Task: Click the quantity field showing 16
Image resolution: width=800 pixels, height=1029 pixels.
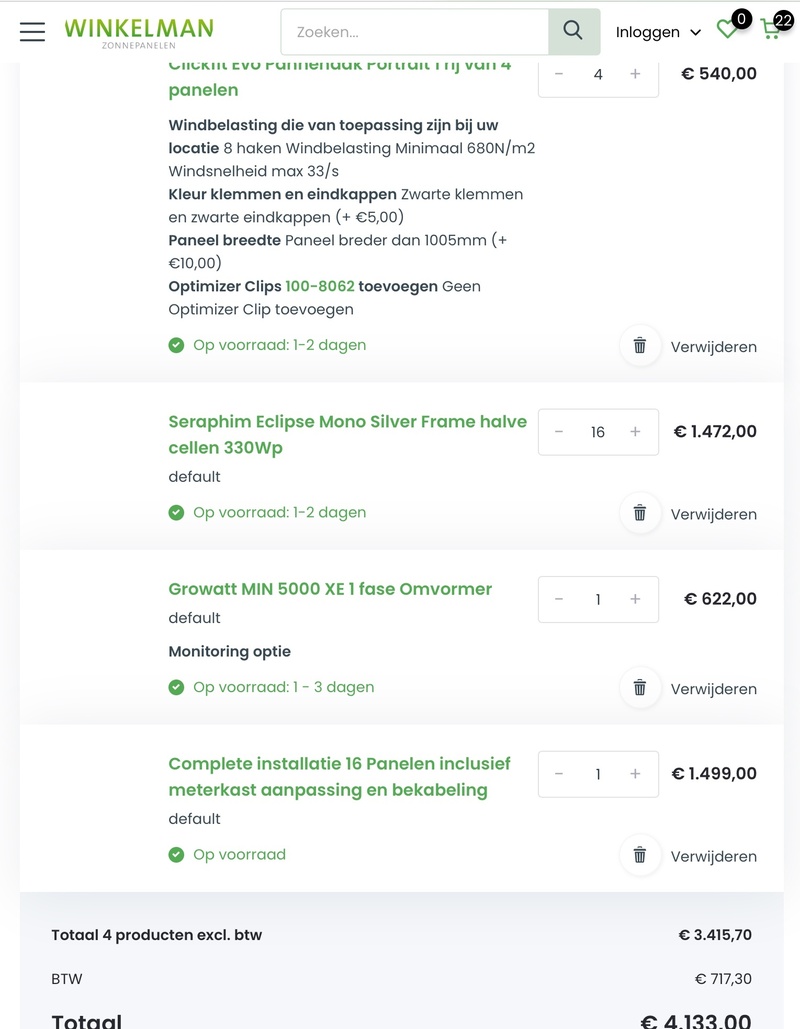Action: point(598,432)
